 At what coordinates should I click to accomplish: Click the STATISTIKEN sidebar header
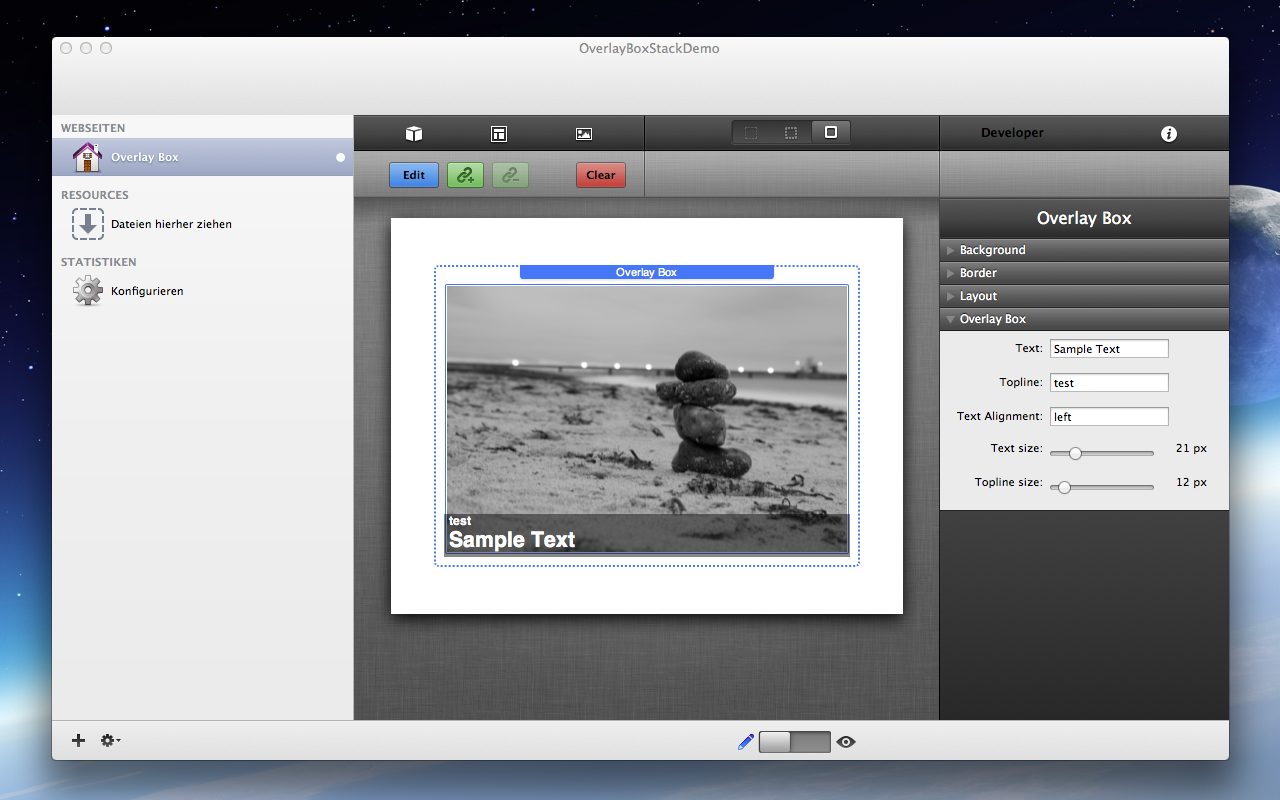click(x=99, y=262)
